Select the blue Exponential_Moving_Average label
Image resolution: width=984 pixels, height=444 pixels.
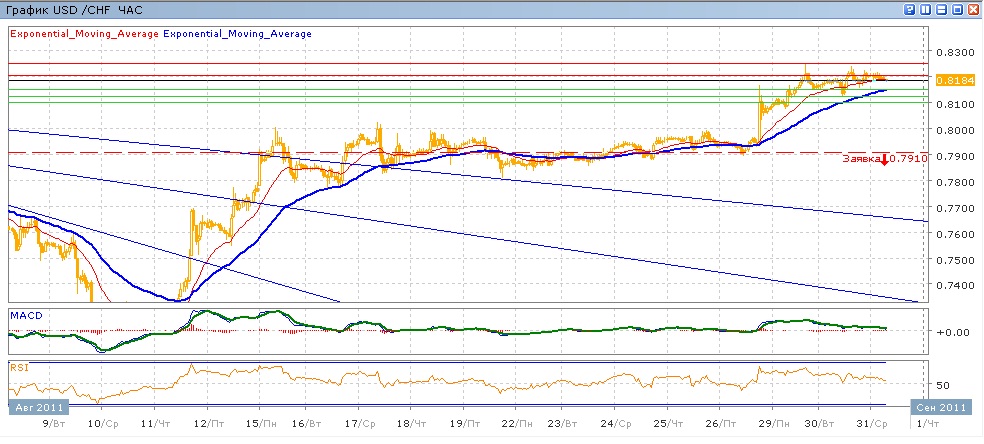pos(237,33)
